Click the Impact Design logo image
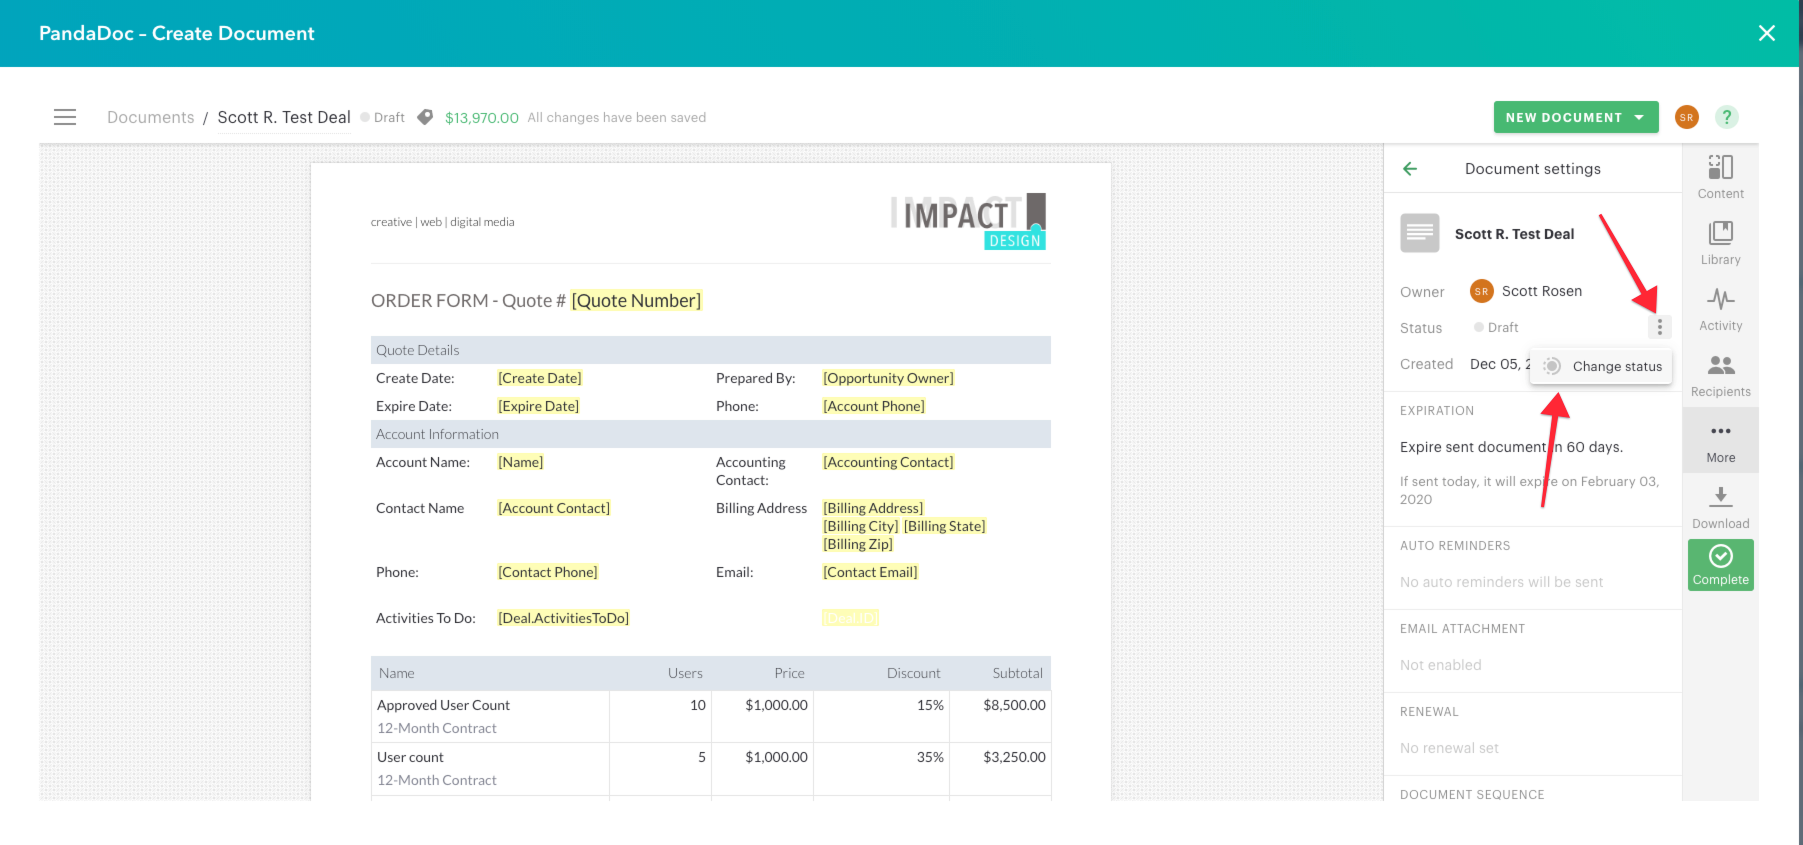The image size is (1803, 845). coord(968,221)
